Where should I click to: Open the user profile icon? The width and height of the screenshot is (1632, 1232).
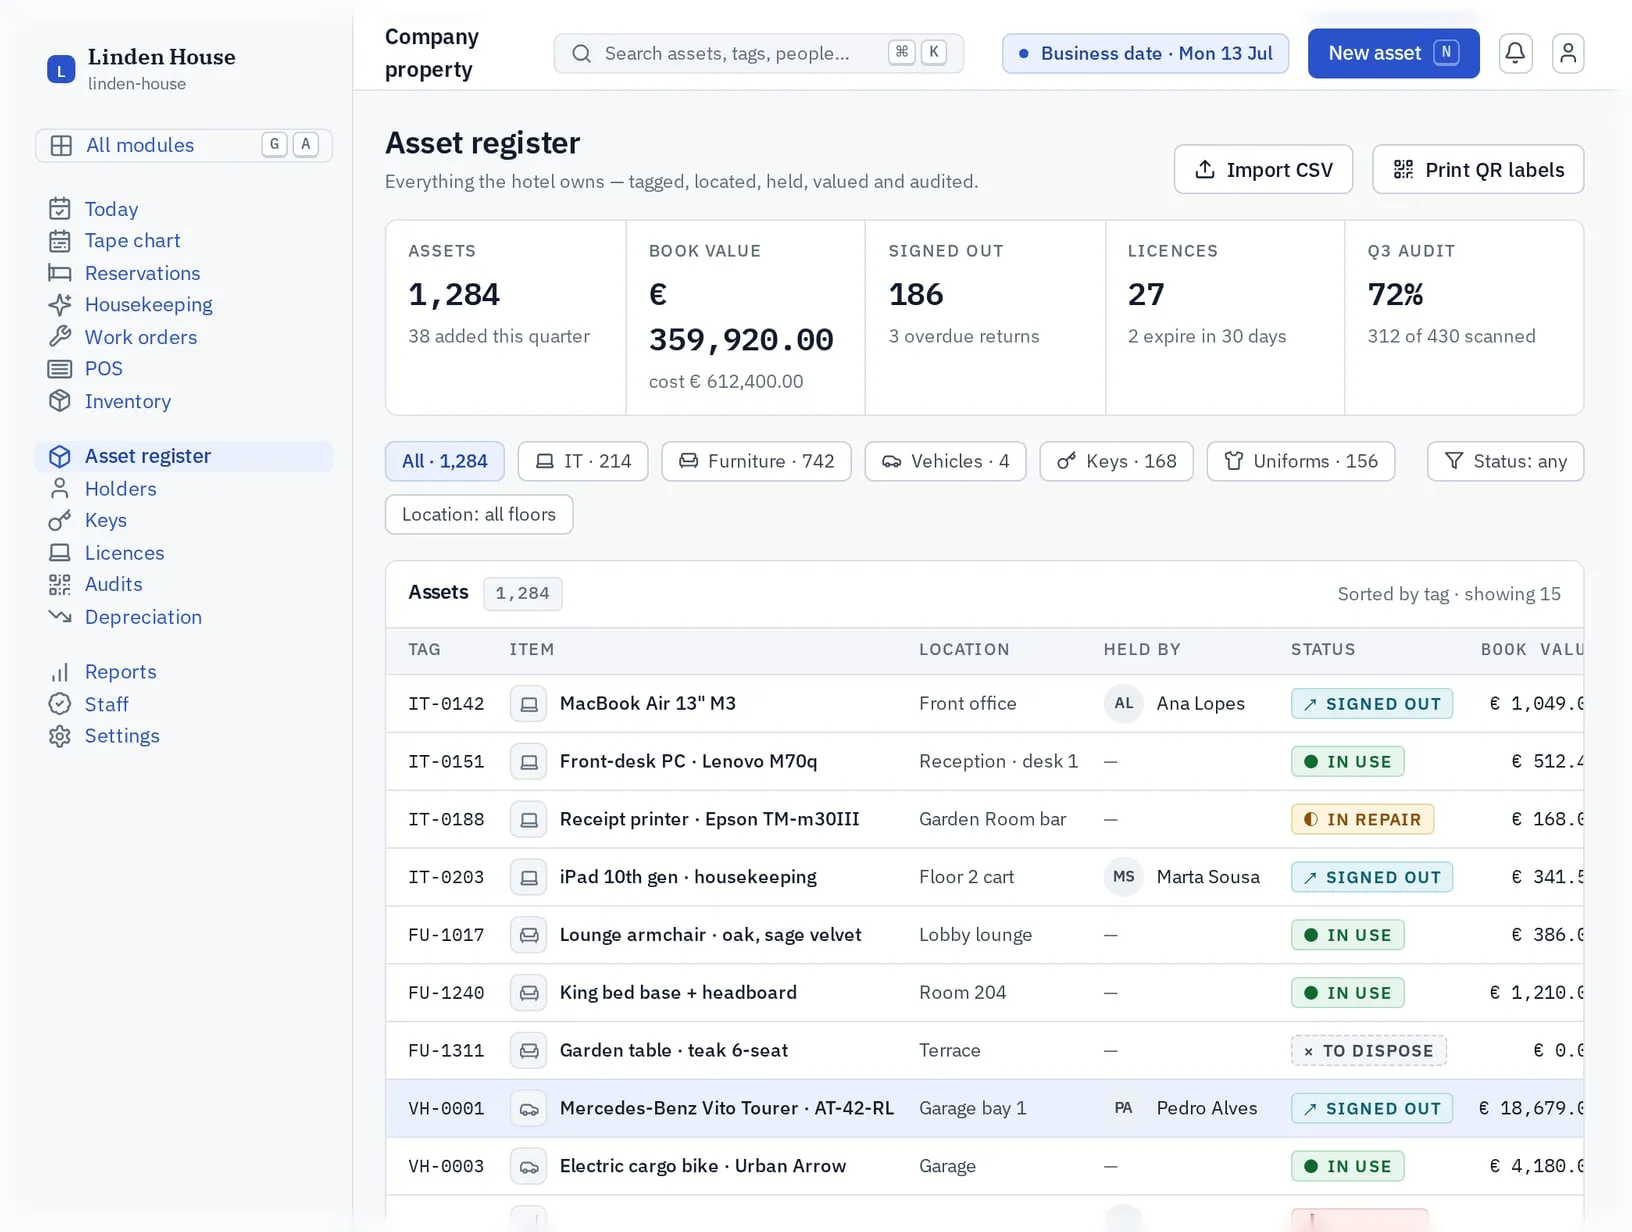pos(1568,53)
